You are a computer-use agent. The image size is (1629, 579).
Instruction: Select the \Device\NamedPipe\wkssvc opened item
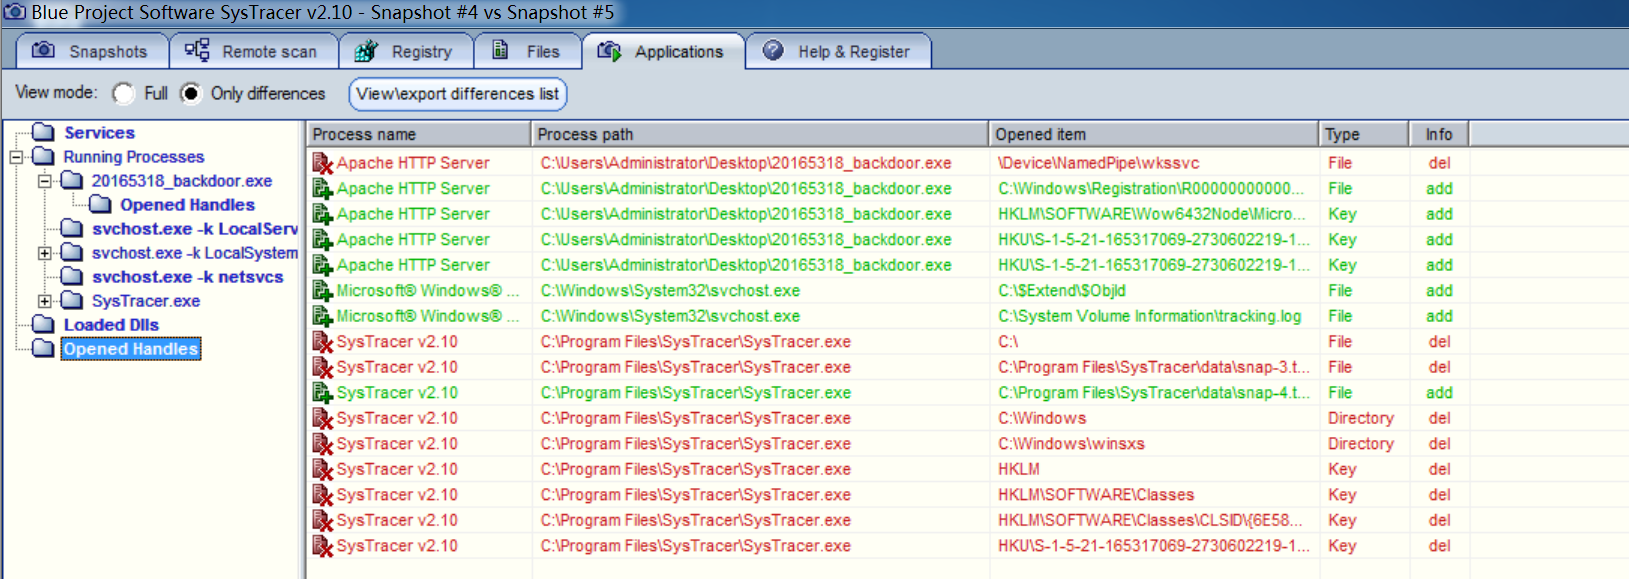(x=1098, y=163)
